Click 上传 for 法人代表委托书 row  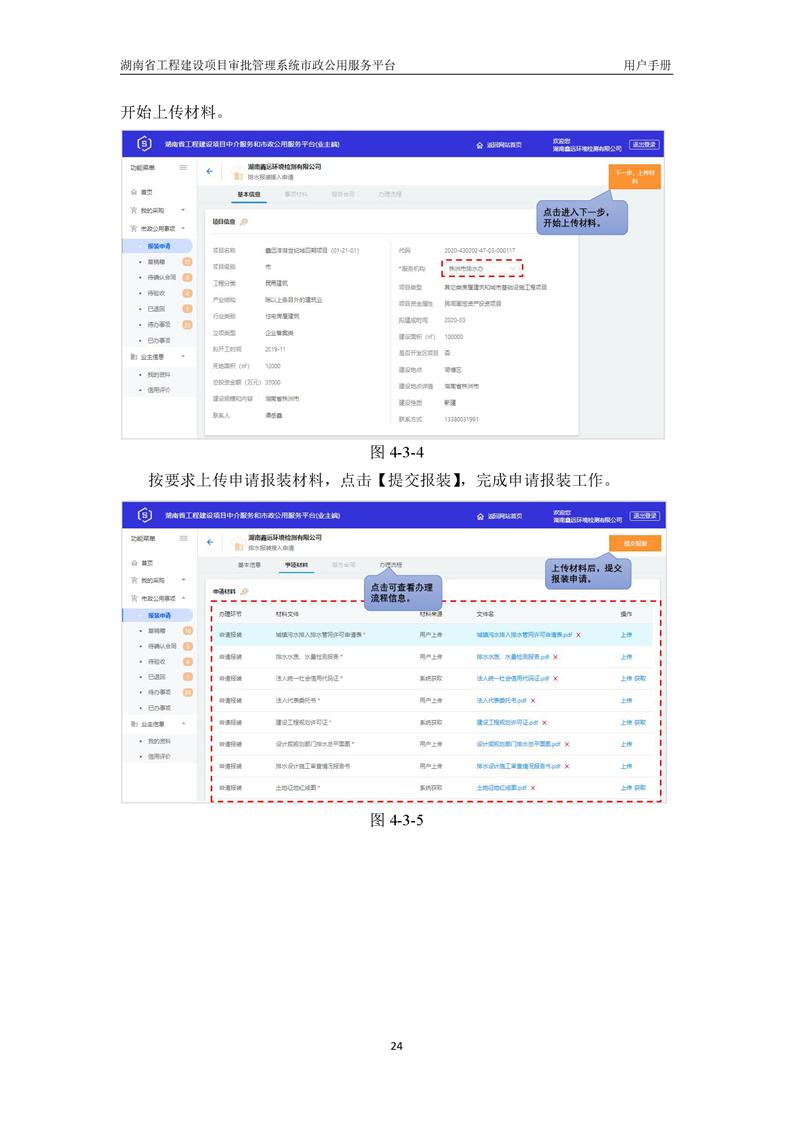click(x=626, y=701)
